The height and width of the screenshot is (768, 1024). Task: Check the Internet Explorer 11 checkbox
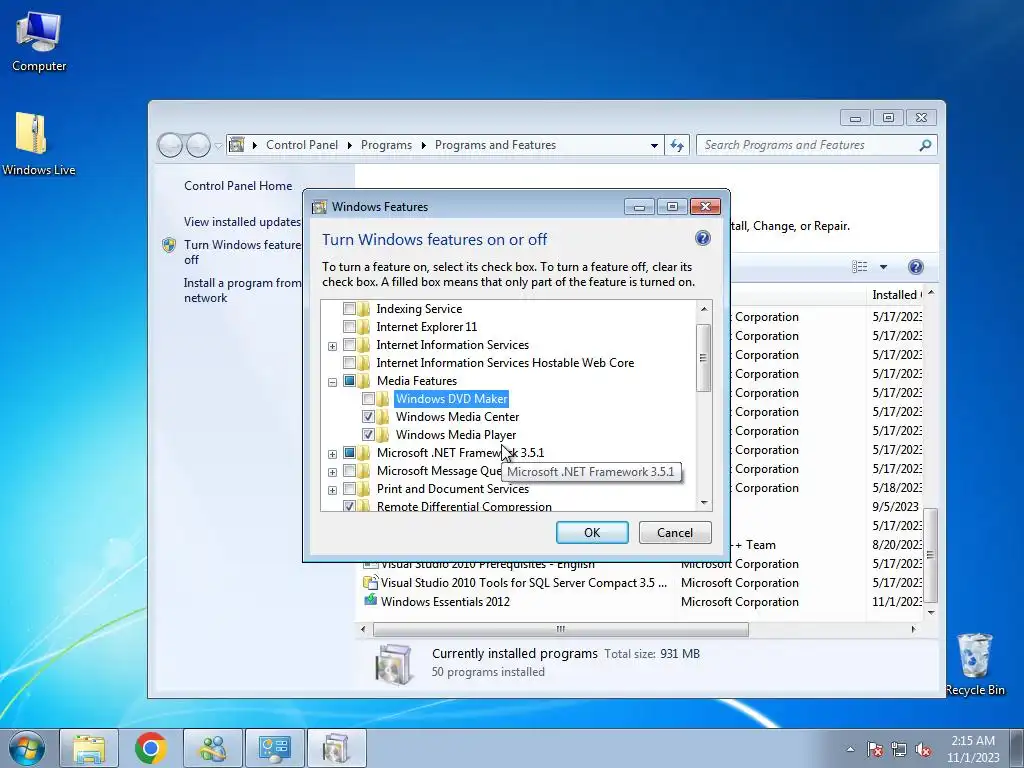point(349,327)
